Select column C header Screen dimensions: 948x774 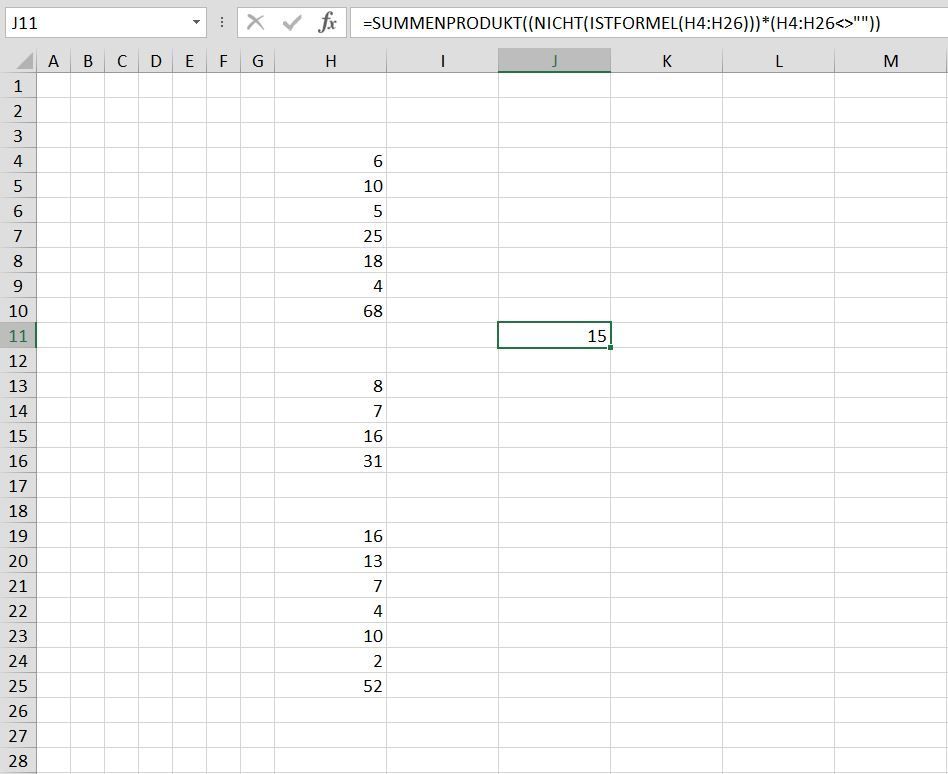pos(122,61)
